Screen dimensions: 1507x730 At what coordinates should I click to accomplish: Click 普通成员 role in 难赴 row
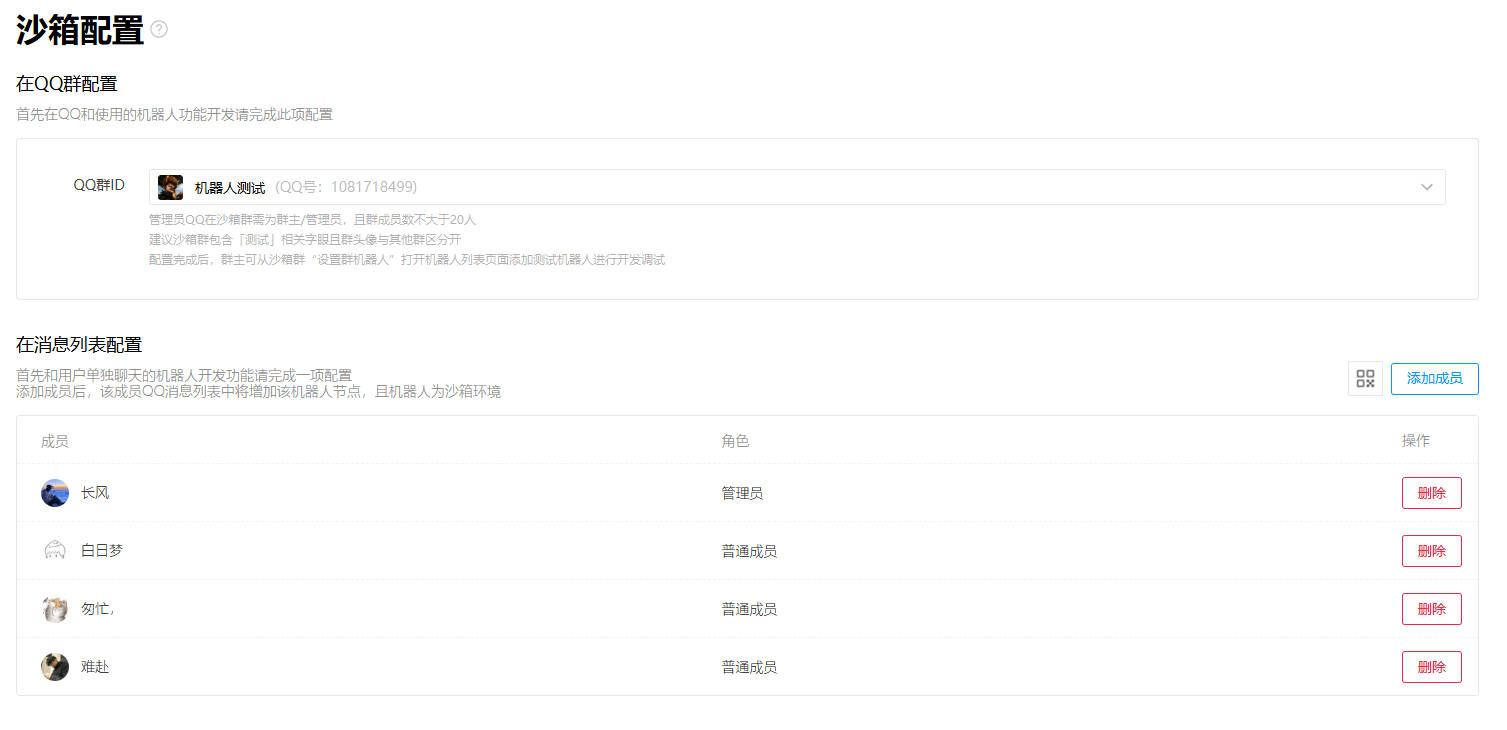[x=749, y=667]
